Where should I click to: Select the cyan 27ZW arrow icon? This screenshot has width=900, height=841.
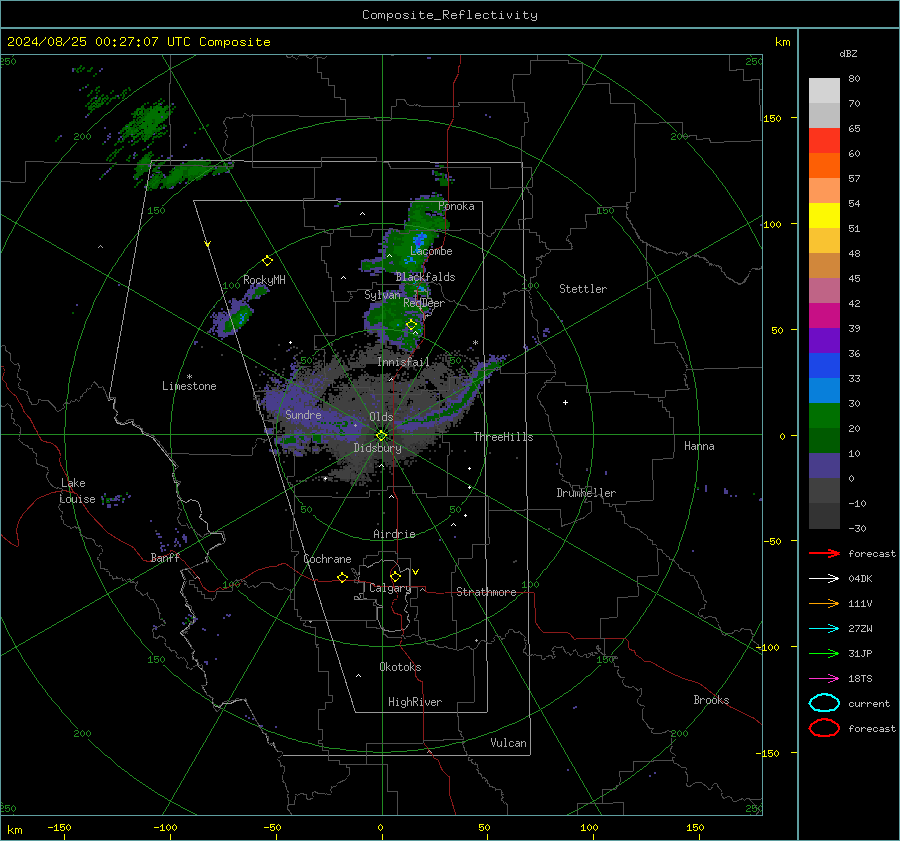pos(824,629)
